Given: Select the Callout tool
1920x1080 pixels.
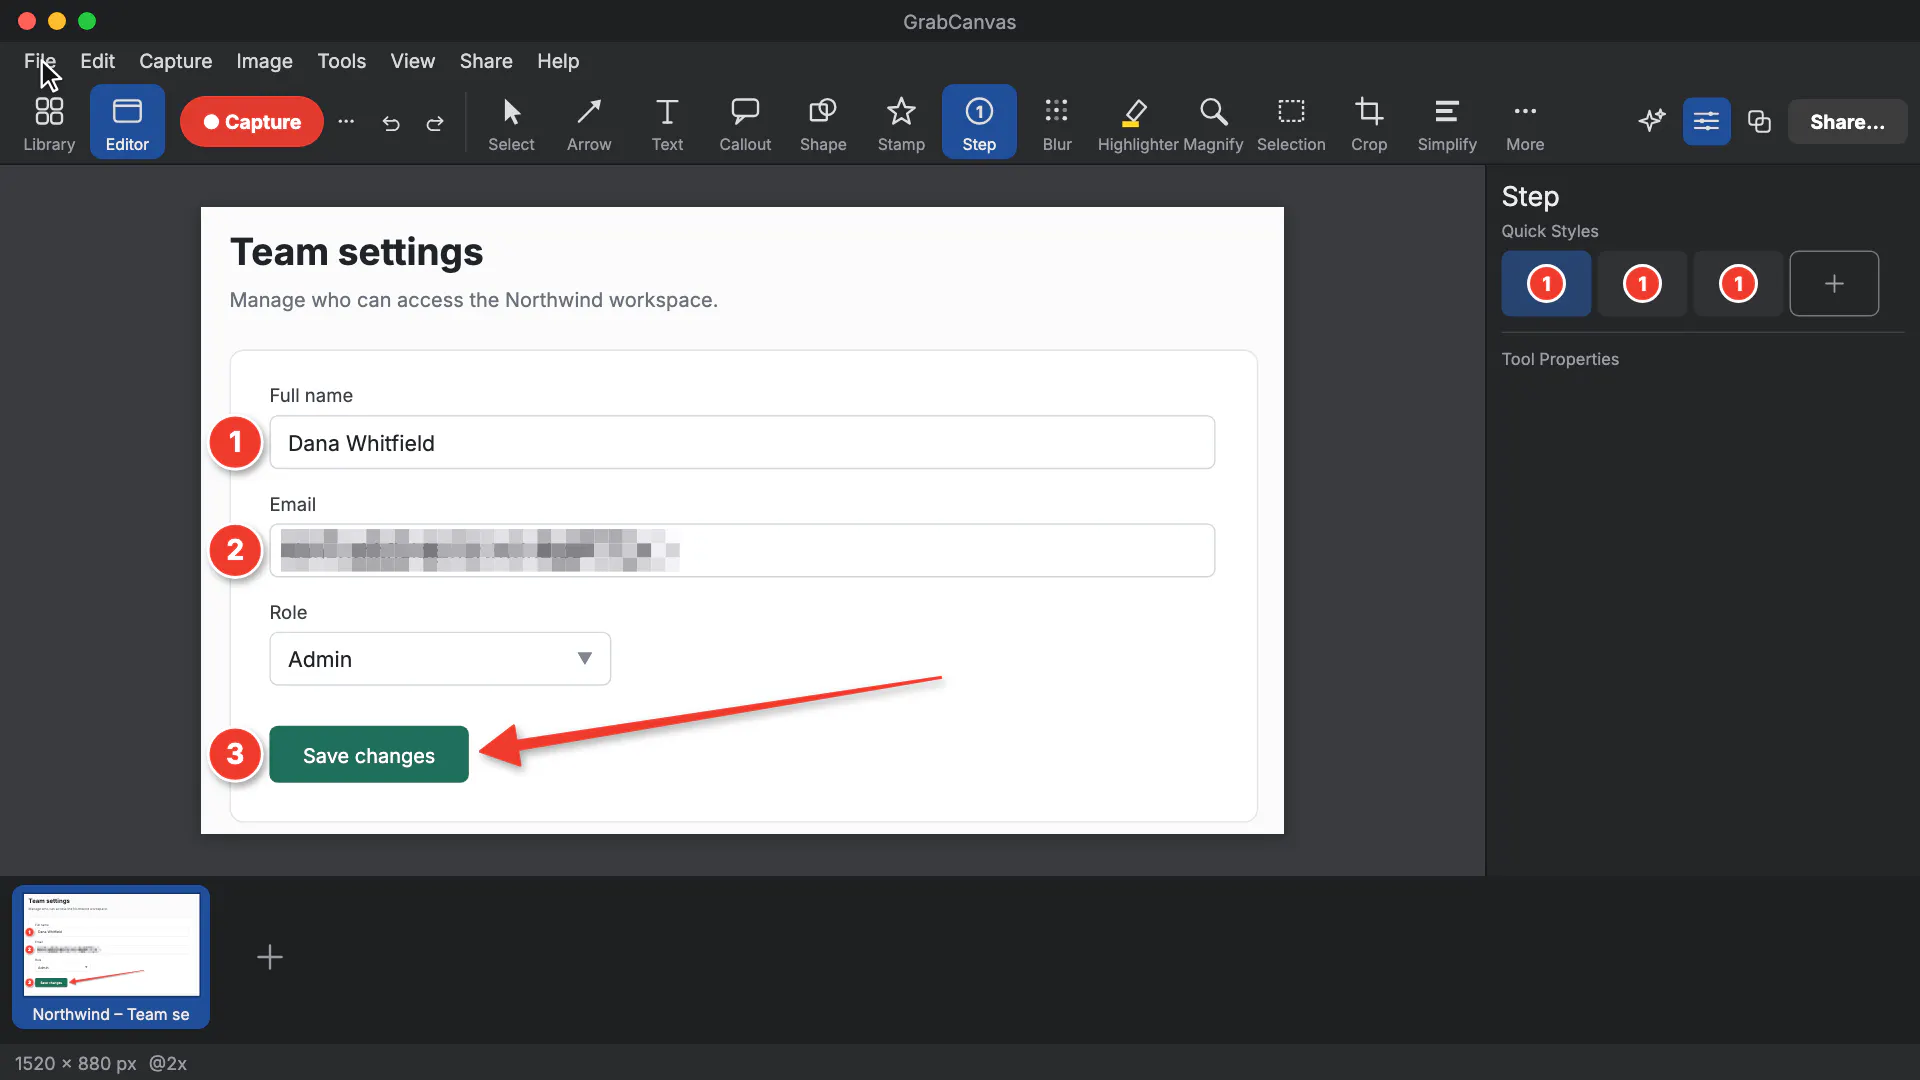Looking at the screenshot, I should click(x=745, y=123).
